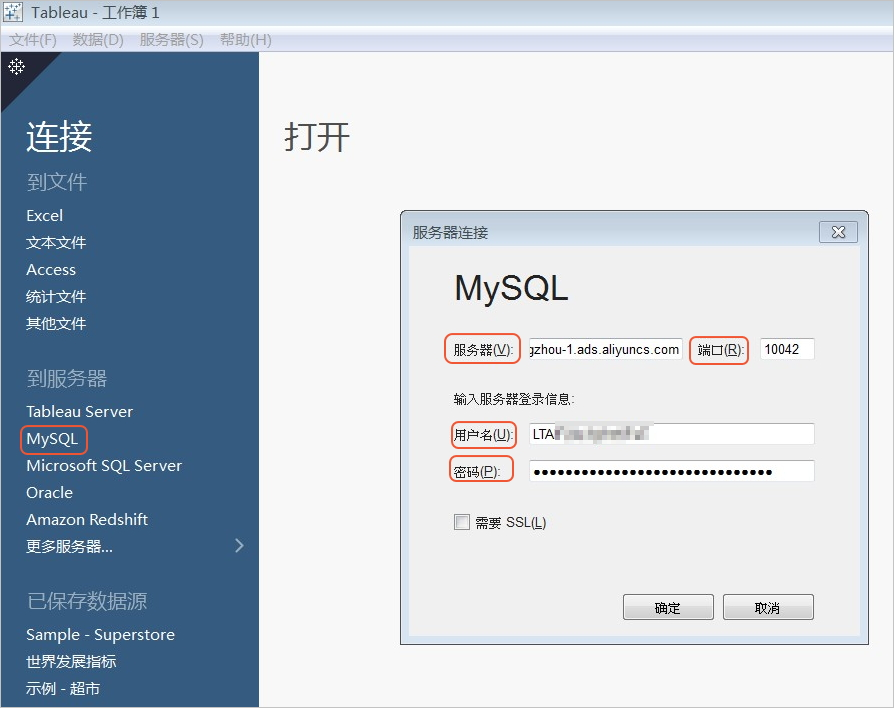Click the 需要 SSL(L) label text
Viewport: 894px width, 708px height.
click(511, 522)
